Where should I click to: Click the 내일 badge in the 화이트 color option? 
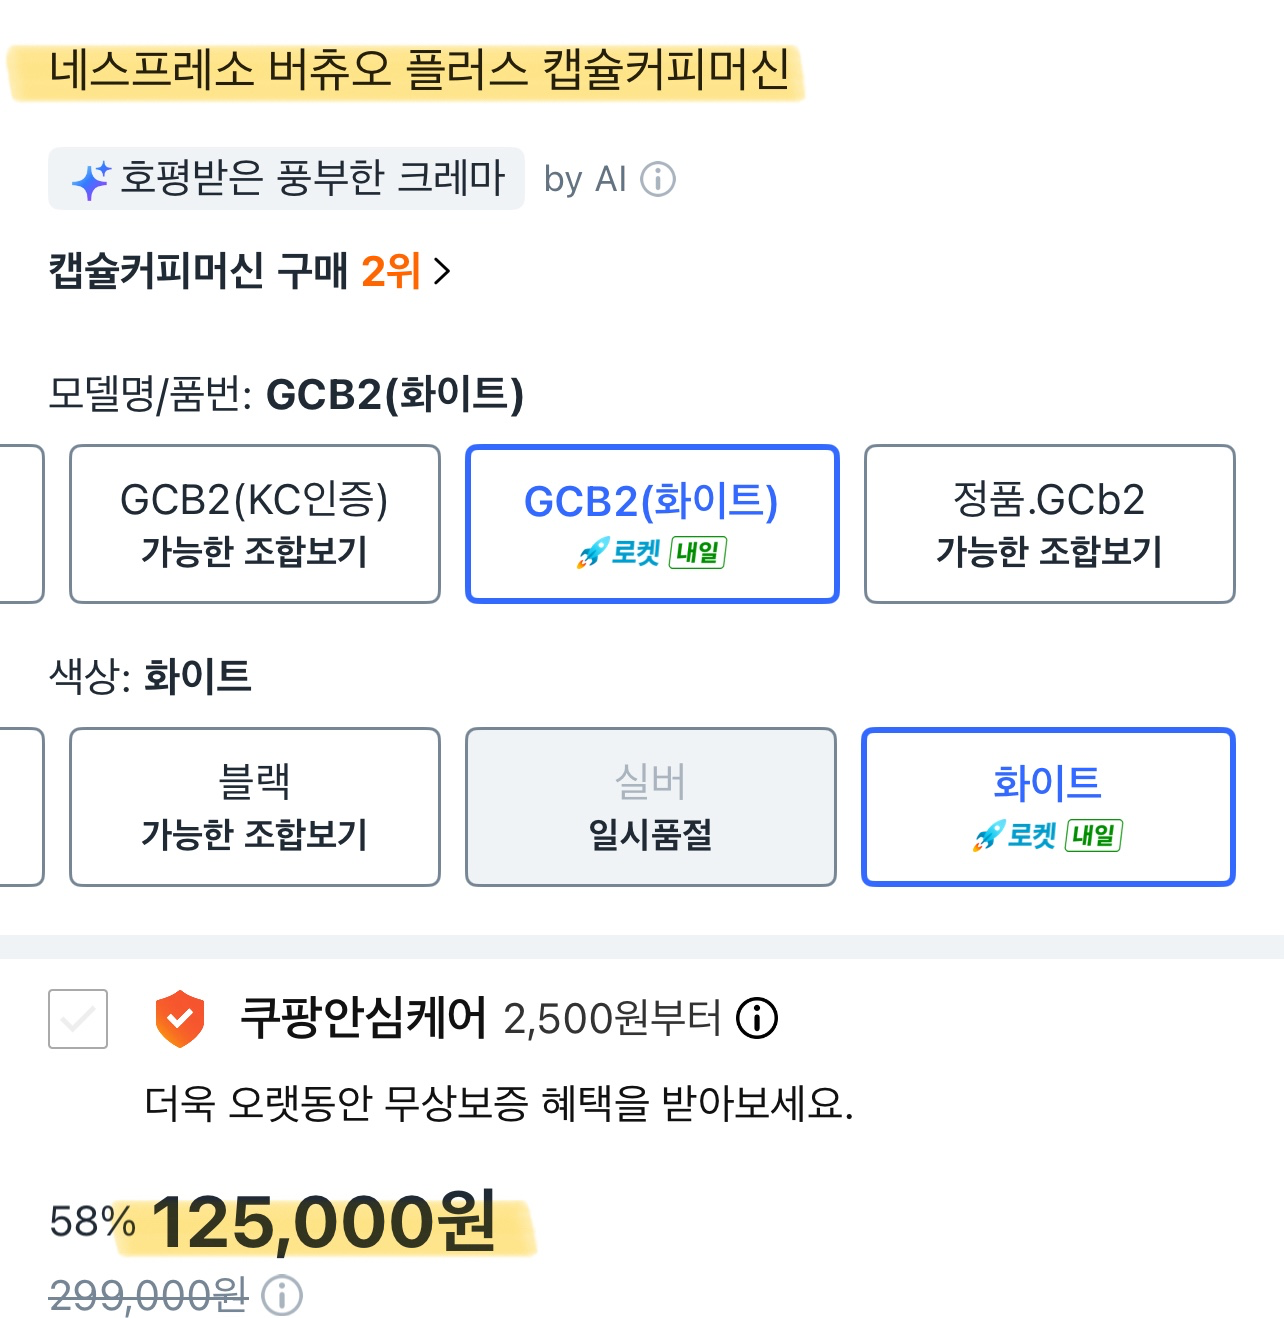(1094, 835)
